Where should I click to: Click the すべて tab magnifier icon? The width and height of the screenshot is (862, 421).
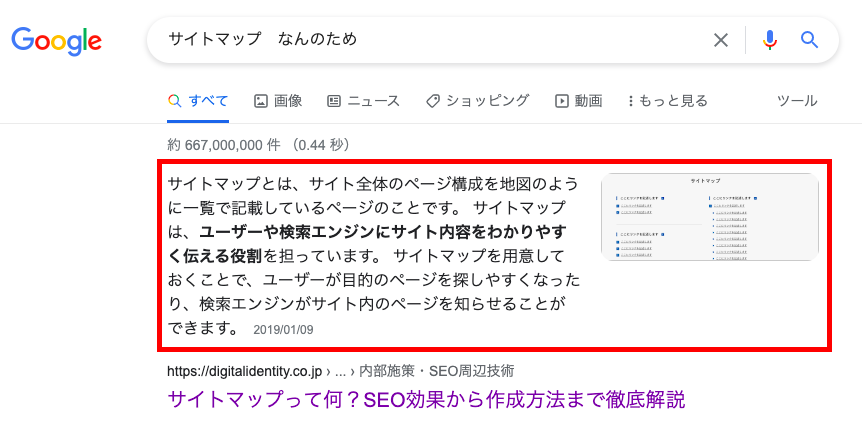coord(174,101)
